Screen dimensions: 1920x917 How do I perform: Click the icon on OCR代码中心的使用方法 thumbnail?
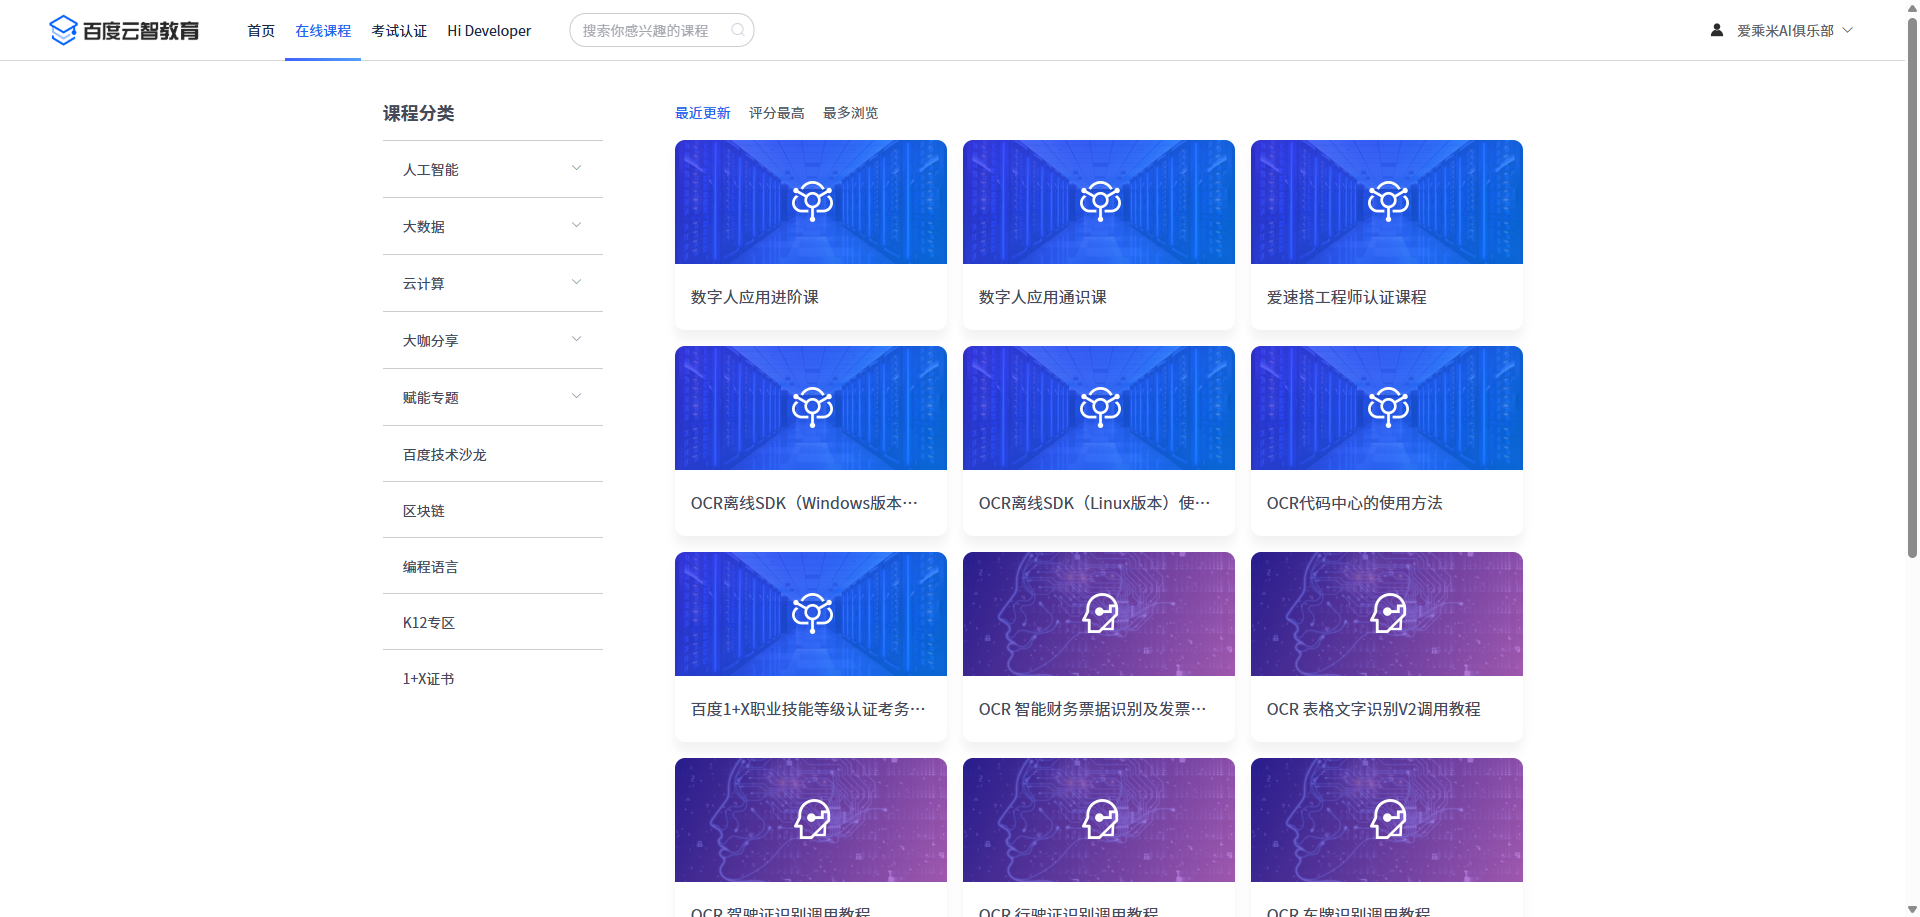click(1388, 407)
